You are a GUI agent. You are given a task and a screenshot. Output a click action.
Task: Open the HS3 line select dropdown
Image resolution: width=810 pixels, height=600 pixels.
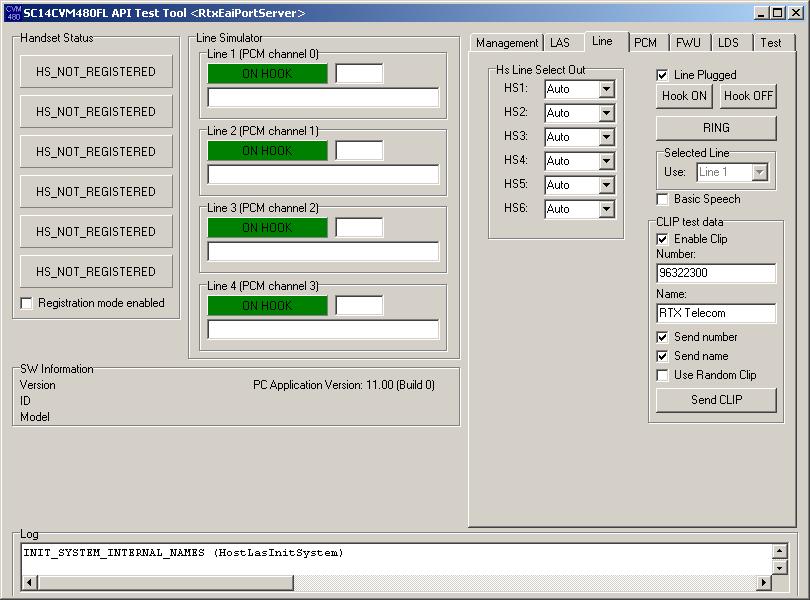point(606,137)
